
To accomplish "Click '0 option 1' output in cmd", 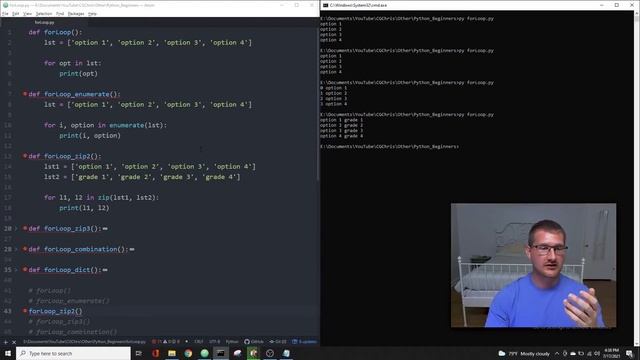I will click(x=333, y=88).
